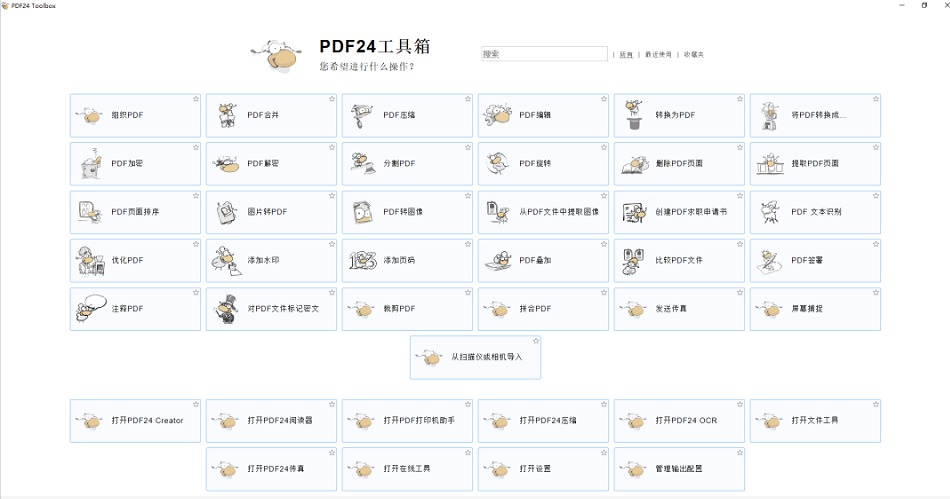Screen dimensions: 950x499
Task: Open the 分割PDF split tool
Action: 407,164
